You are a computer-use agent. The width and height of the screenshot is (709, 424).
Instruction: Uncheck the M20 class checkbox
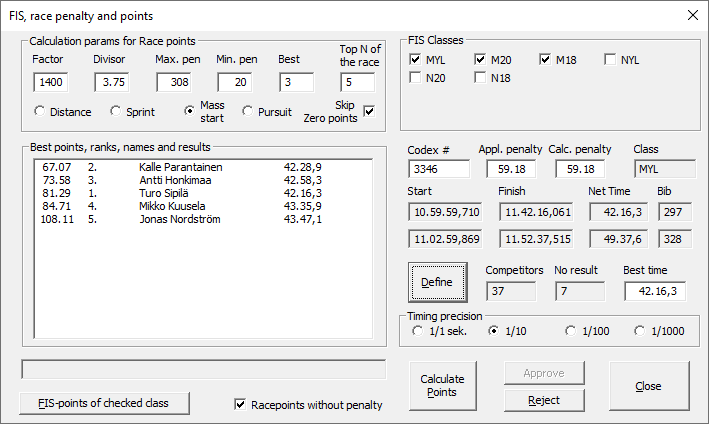click(481, 60)
